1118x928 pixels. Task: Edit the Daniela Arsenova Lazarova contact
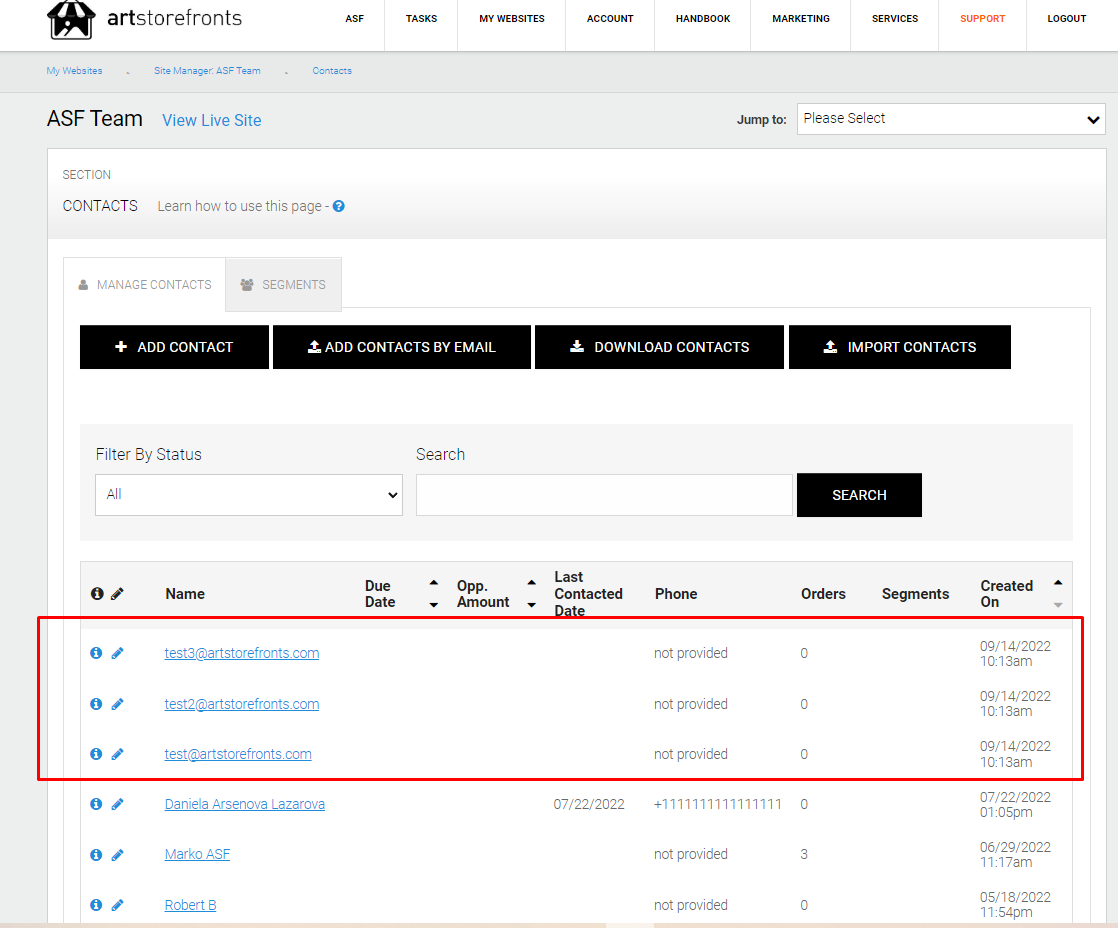pyautogui.click(x=118, y=804)
